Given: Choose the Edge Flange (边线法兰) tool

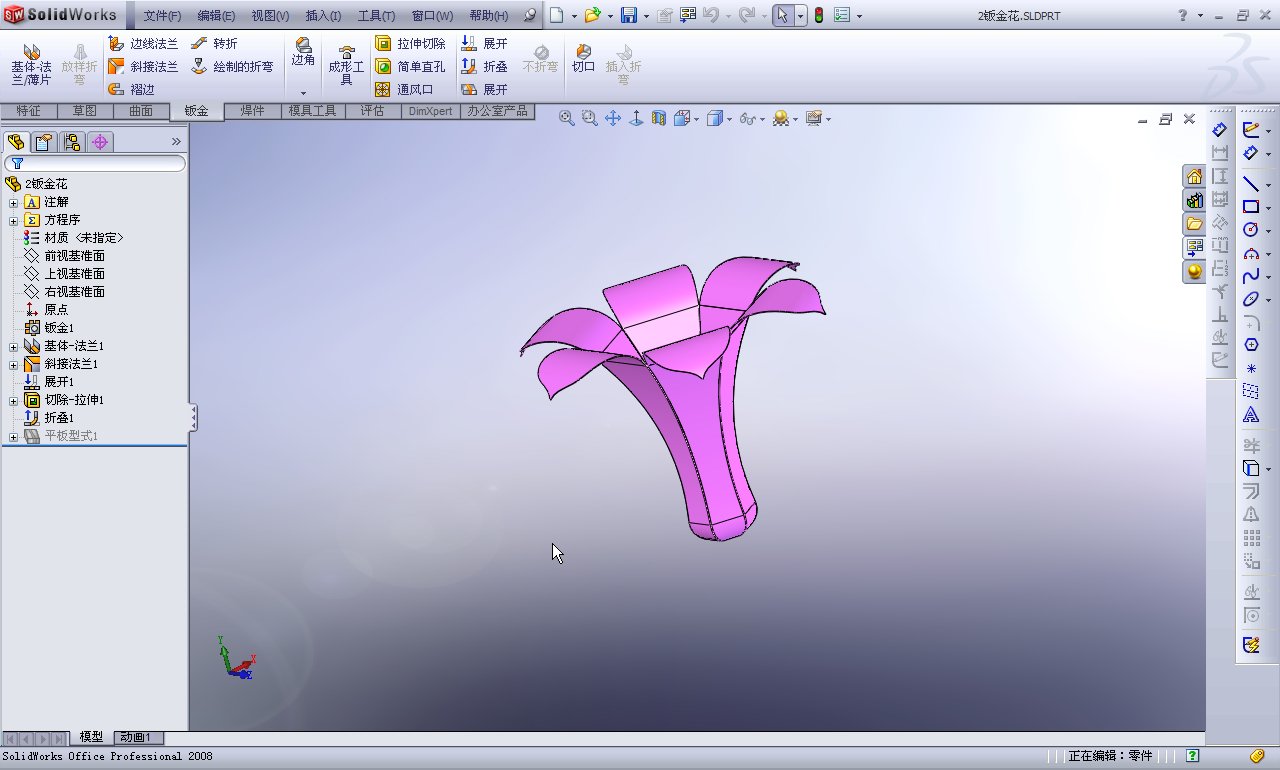Looking at the screenshot, I should tap(142, 44).
